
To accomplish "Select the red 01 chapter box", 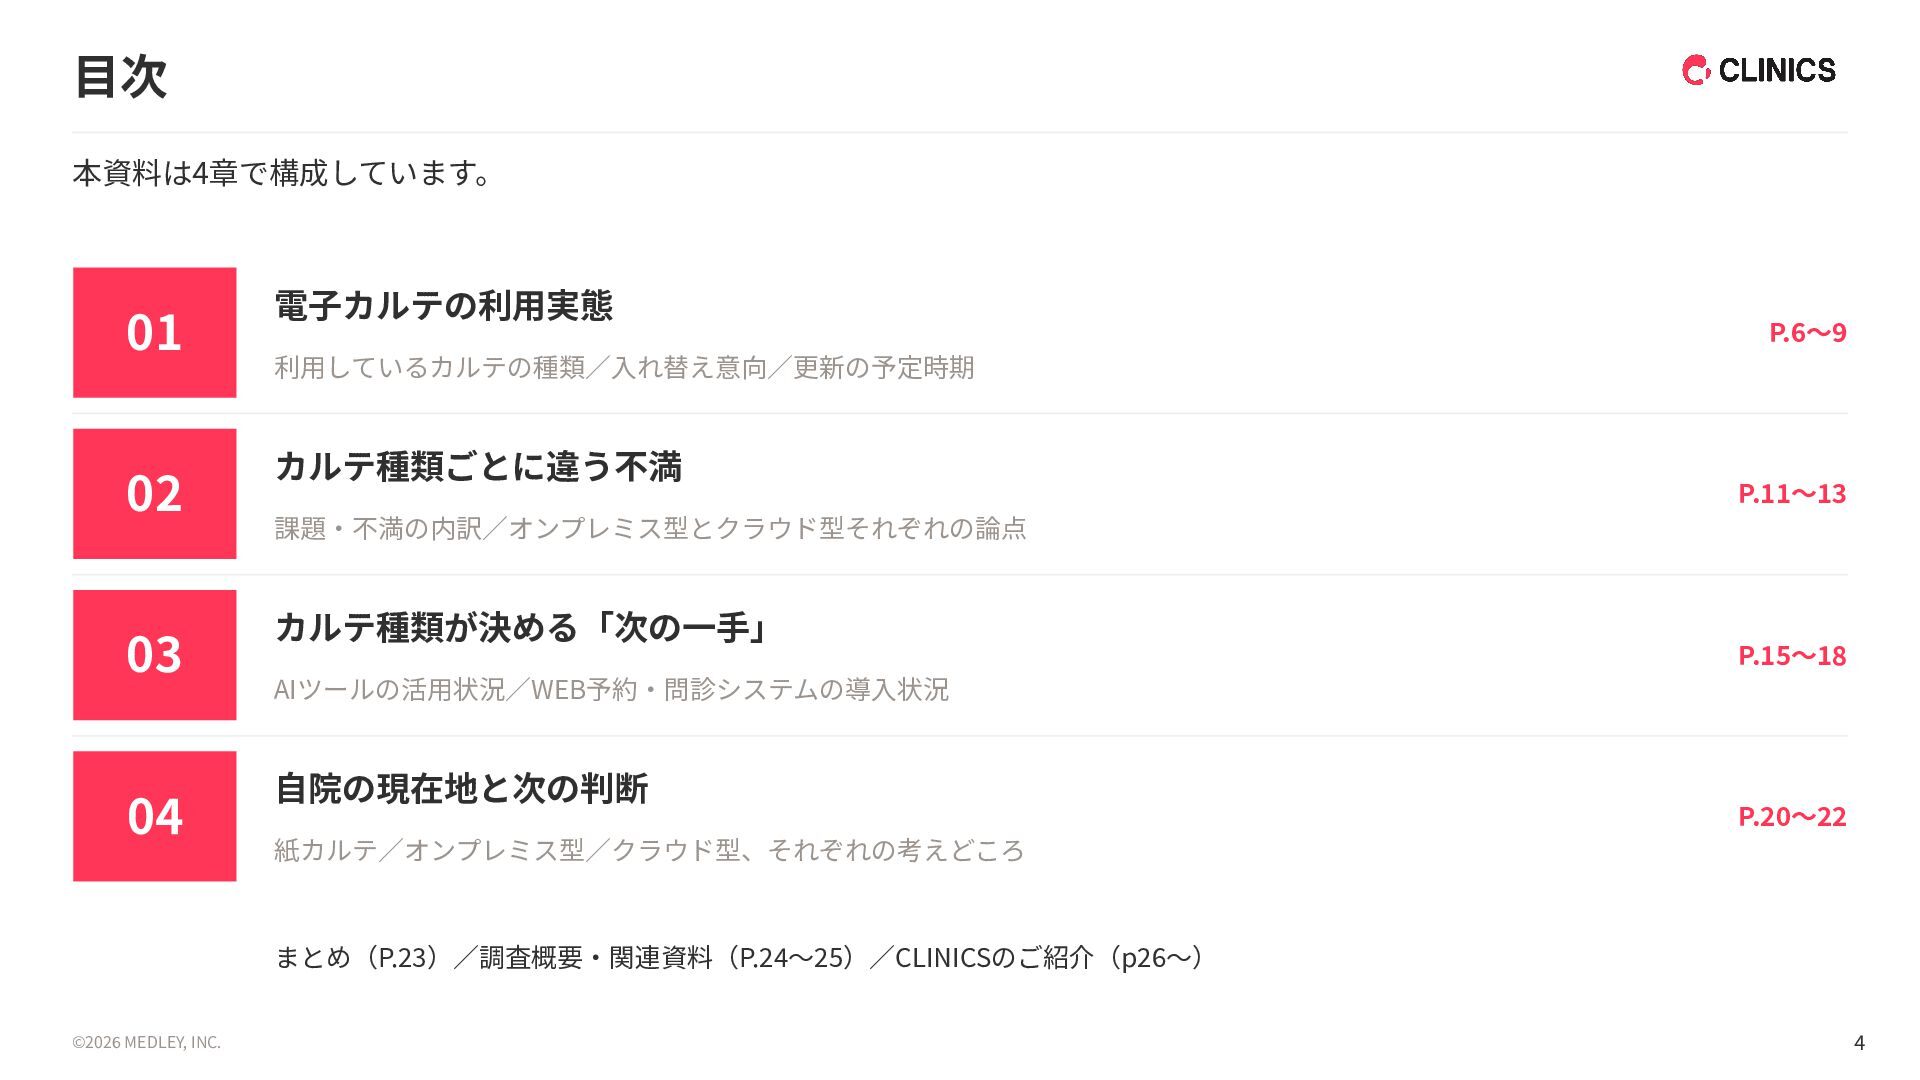I will 155,332.
